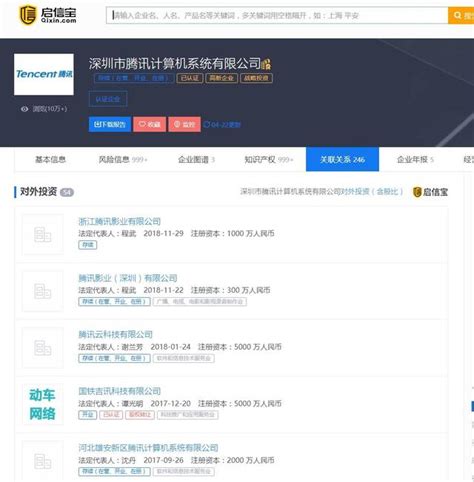Click the 高新企业 badge
This screenshot has width=474, height=482.
click(x=221, y=78)
